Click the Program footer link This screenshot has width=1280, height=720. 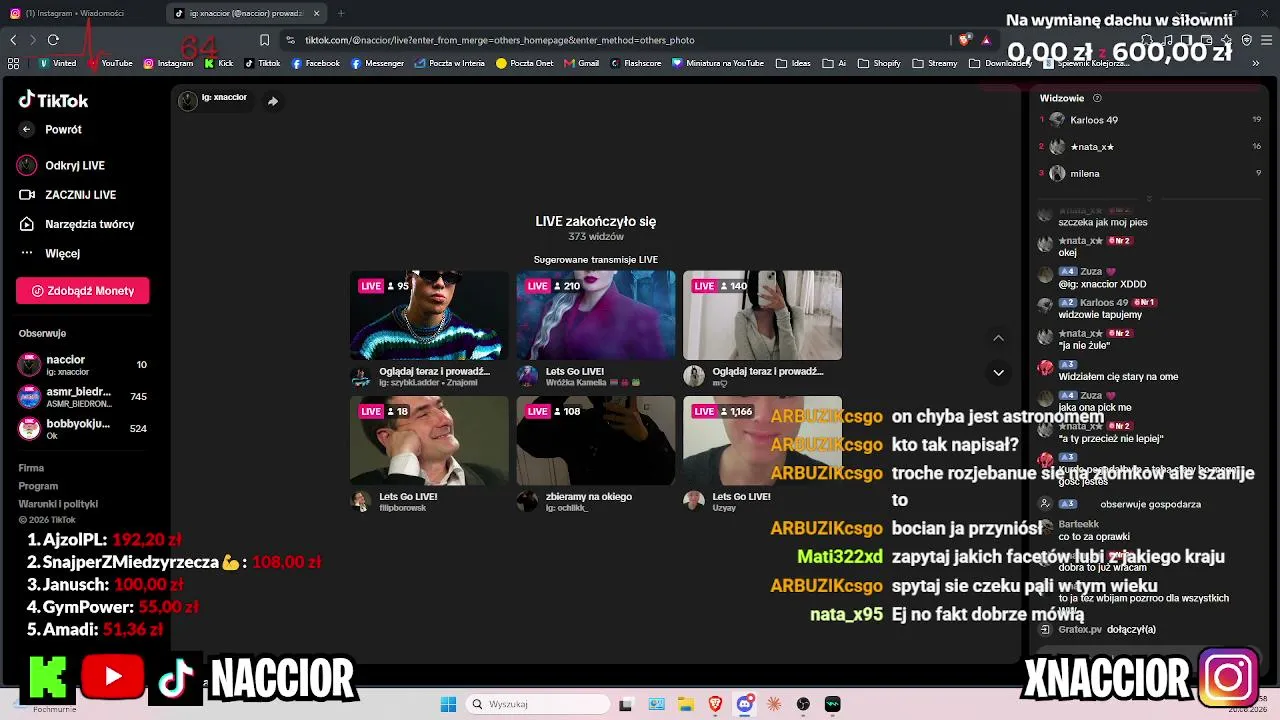click(38, 486)
